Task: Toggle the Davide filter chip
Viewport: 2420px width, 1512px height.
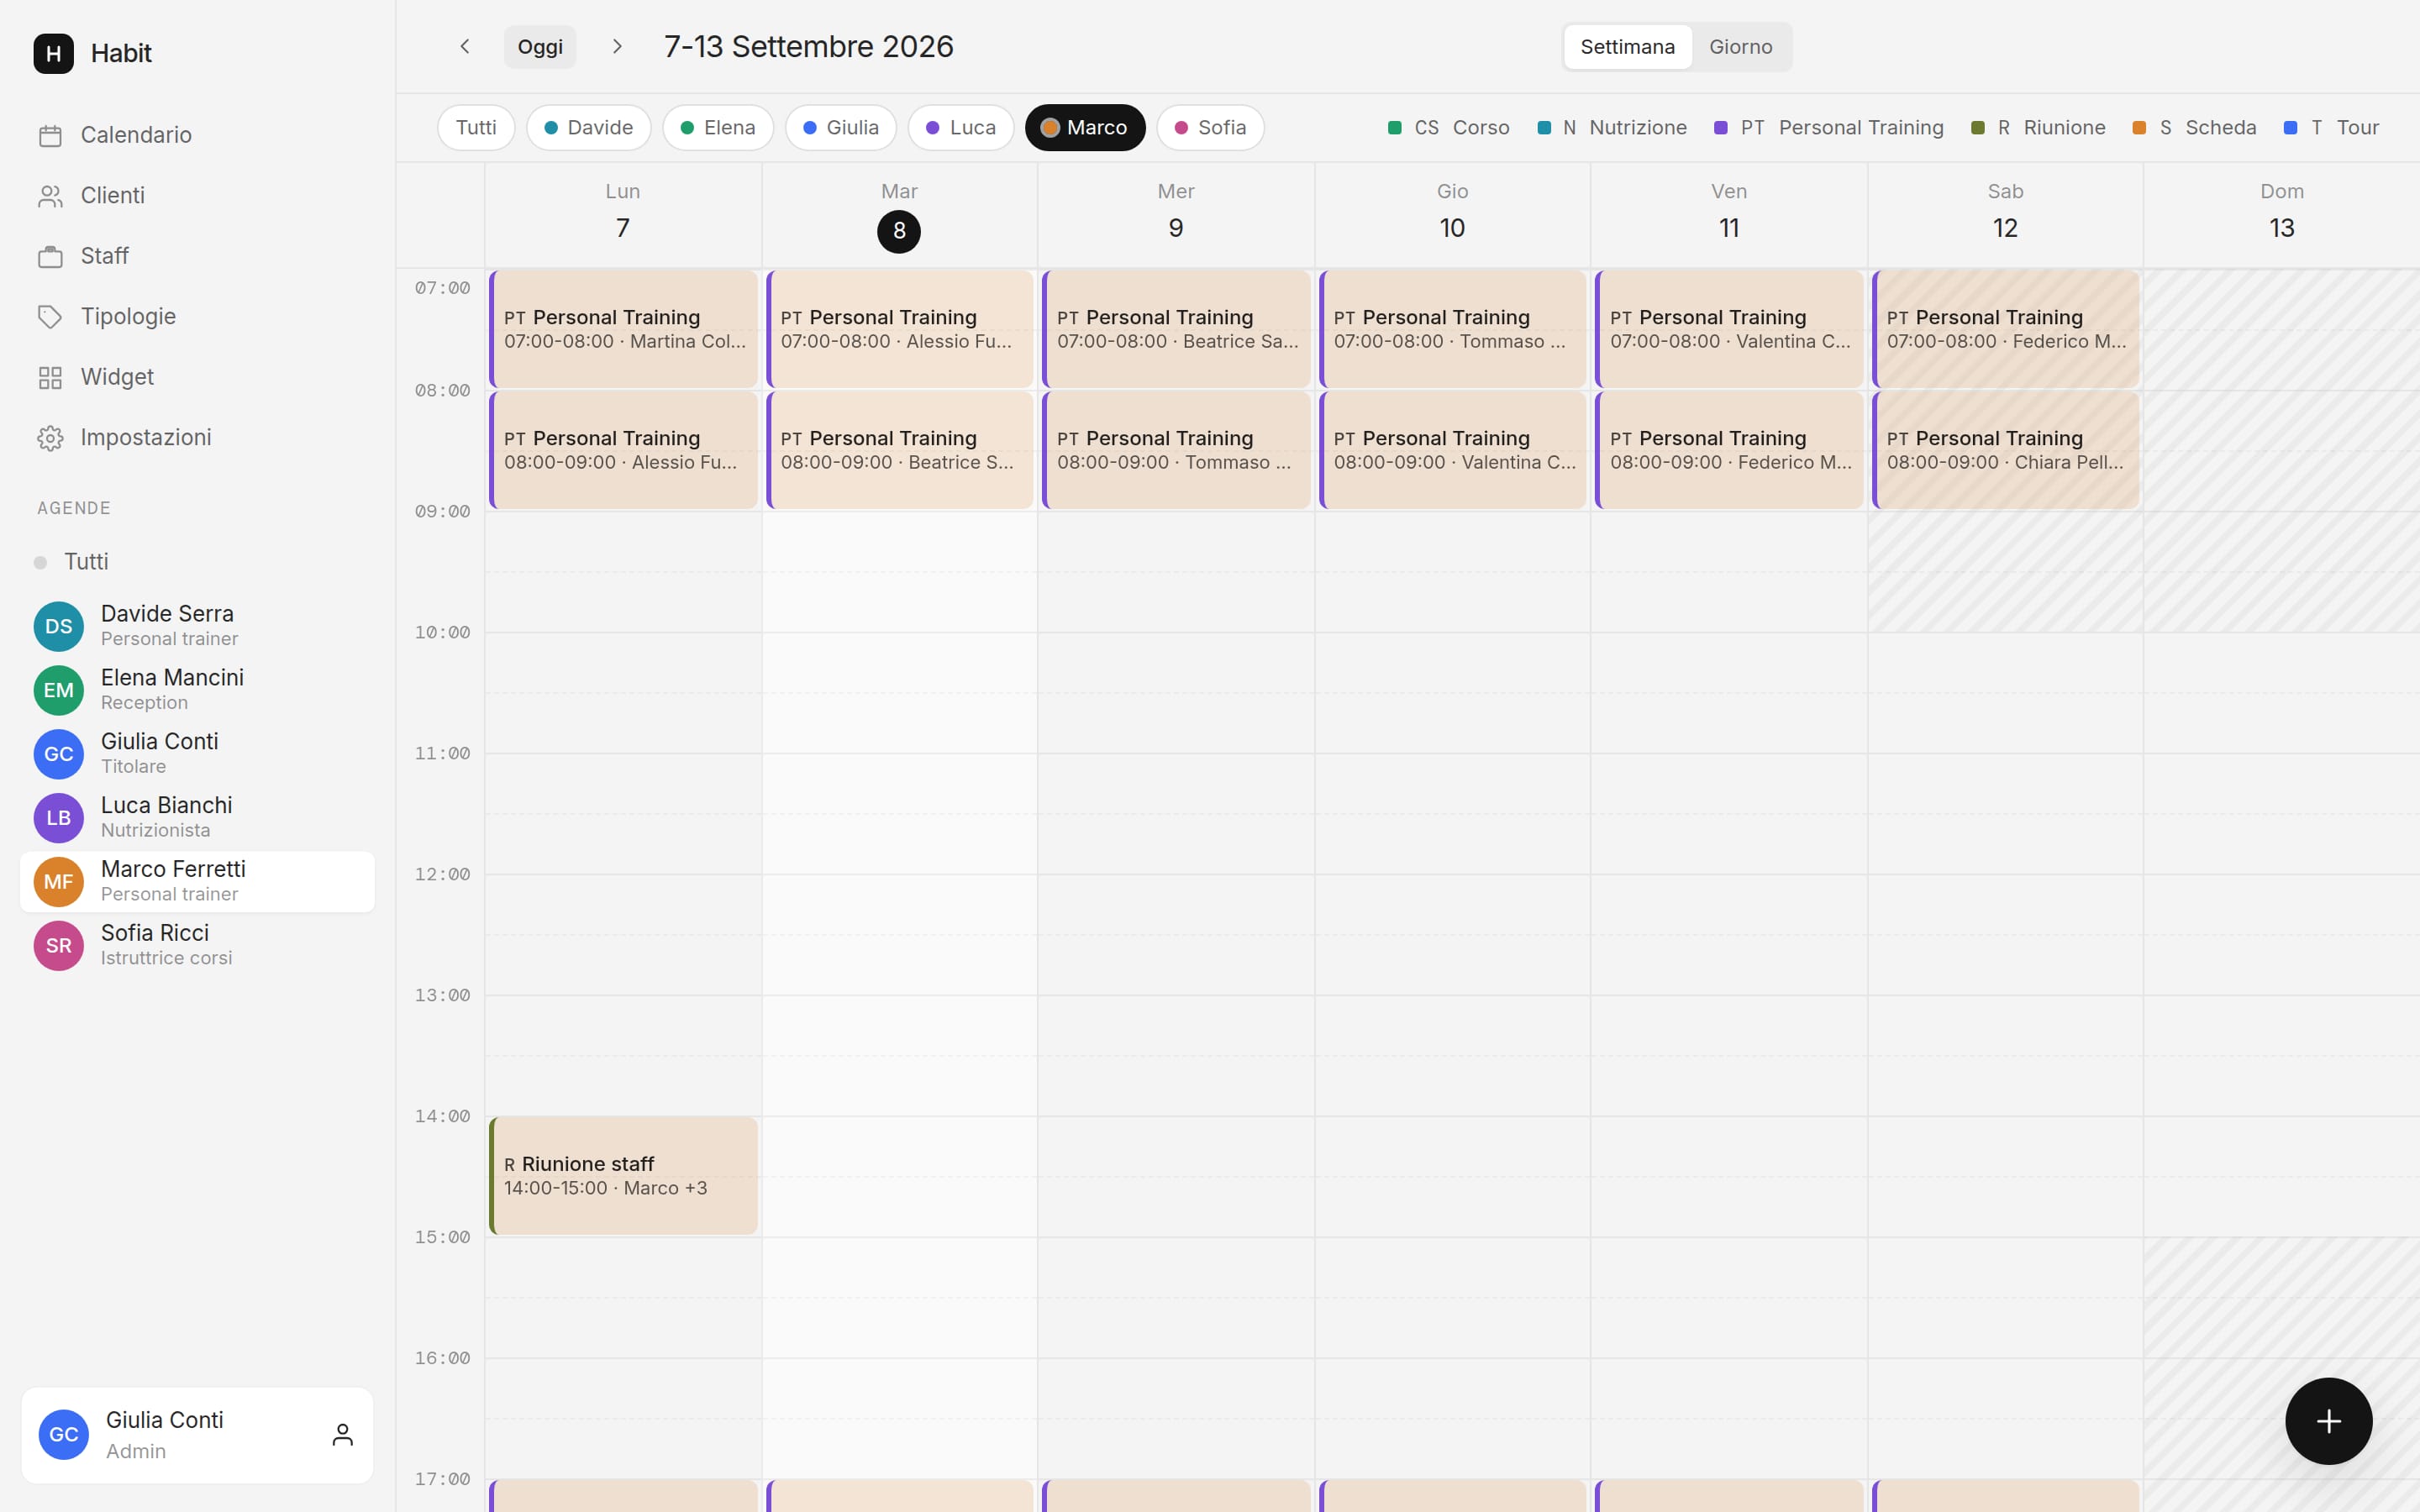Action: click(x=588, y=128)
